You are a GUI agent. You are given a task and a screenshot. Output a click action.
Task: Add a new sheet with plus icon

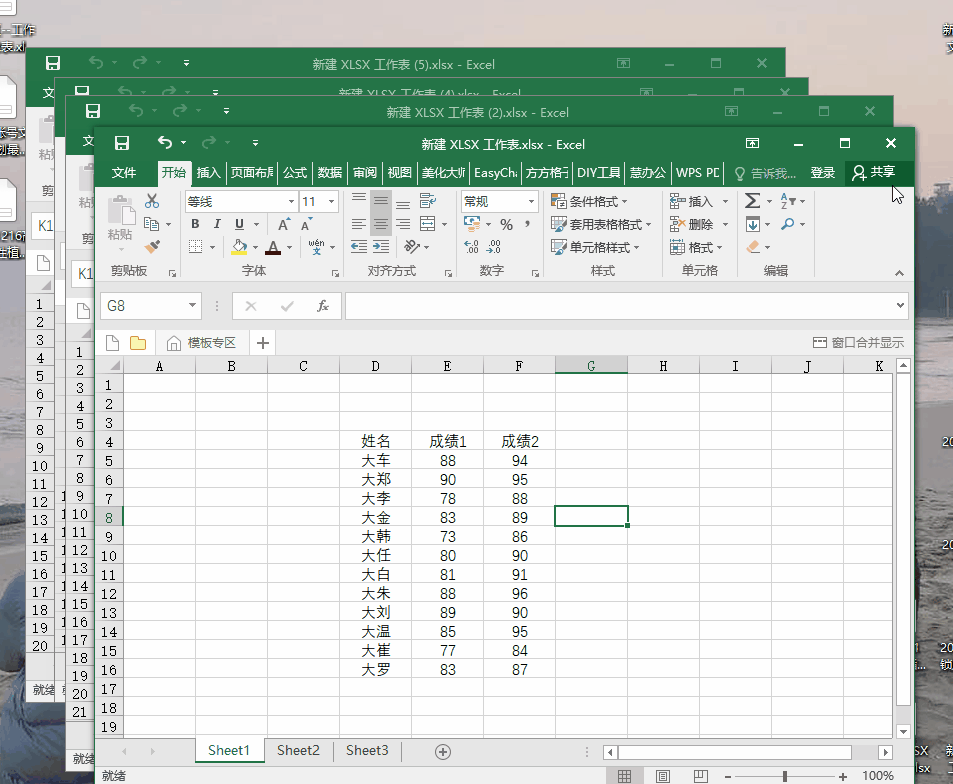pos(443,751)
